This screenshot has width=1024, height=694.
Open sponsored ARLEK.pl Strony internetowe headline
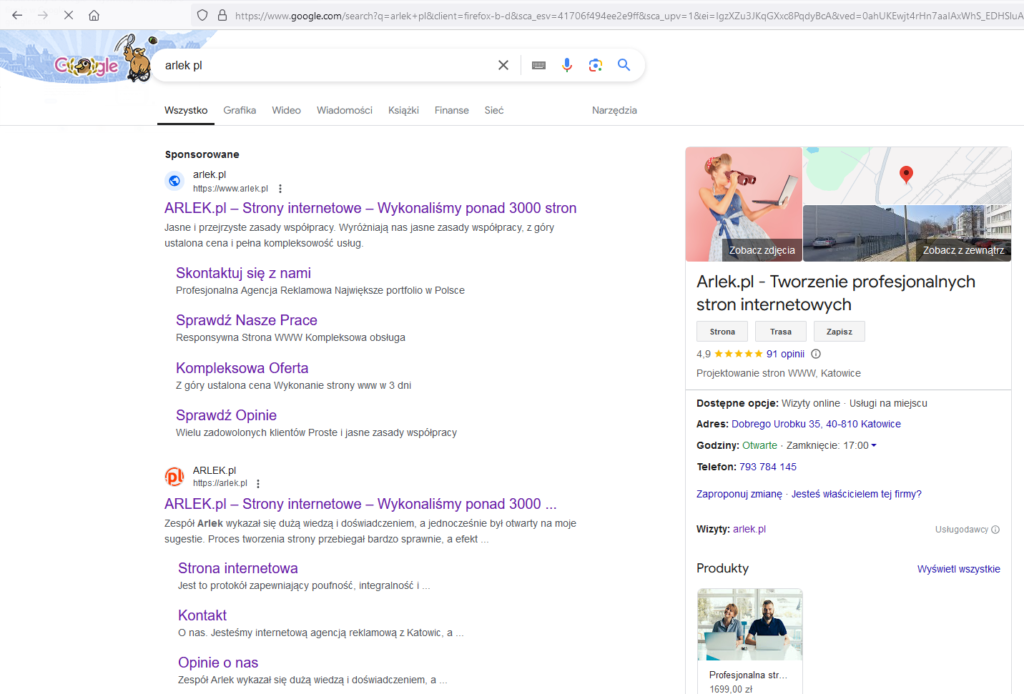pos(370,208)
